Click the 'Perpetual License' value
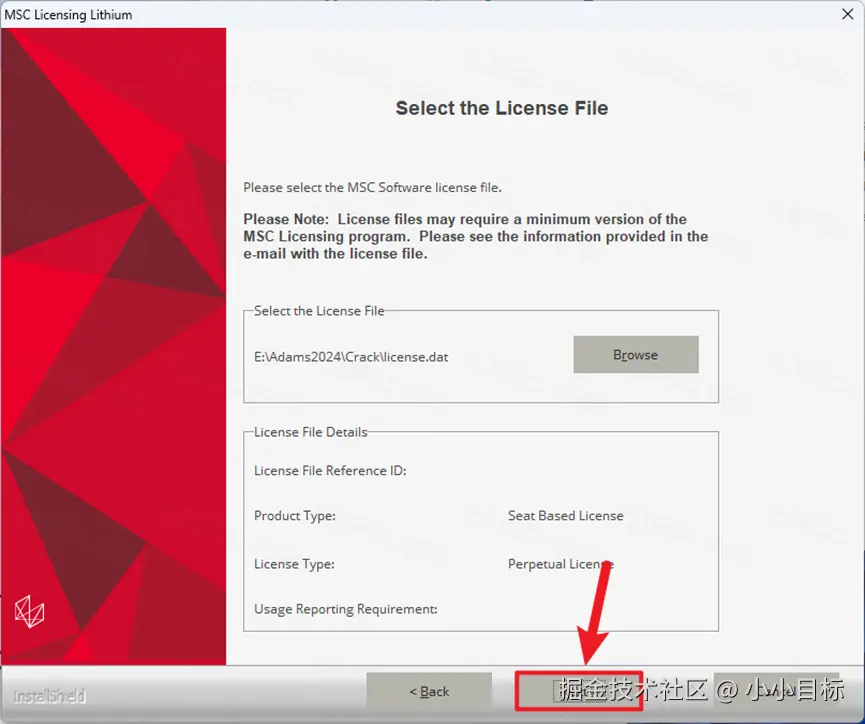The height and width of the screenshot is (724, 865). tap(560, 564)
